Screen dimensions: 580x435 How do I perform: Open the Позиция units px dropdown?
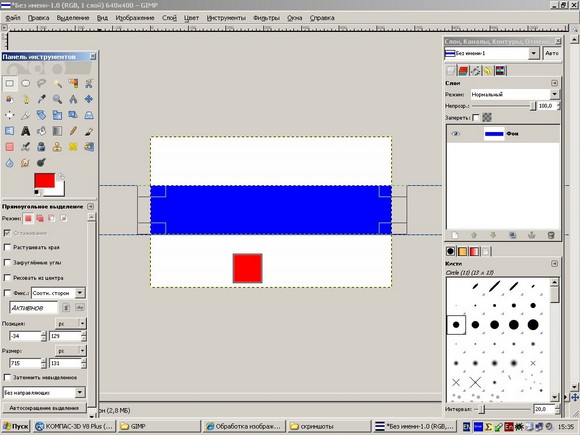[x=71, y=323]
